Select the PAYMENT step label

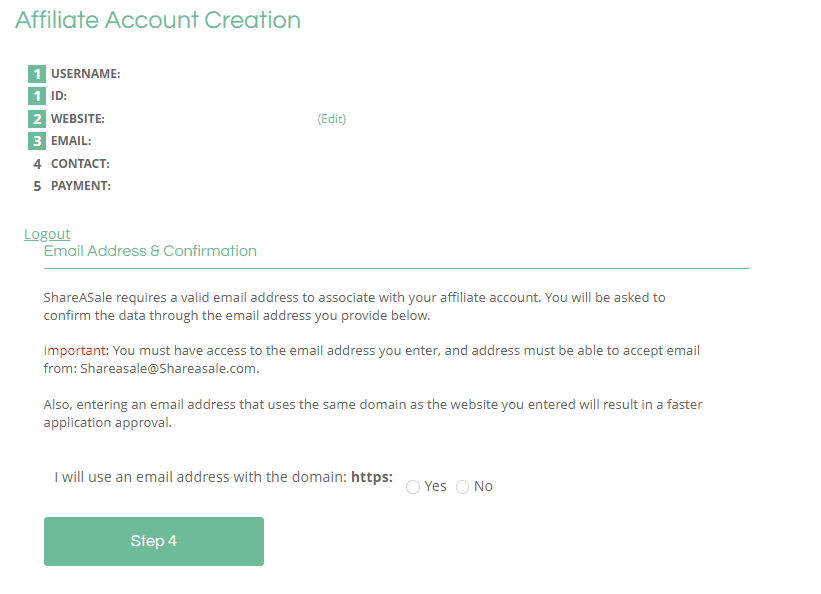point(83,185)
